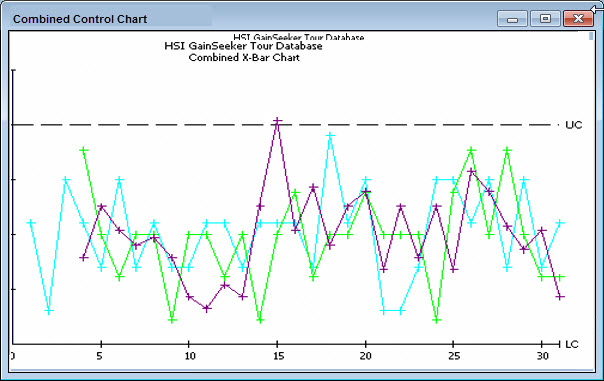Select the UC upper control limit label

point(573,125)
